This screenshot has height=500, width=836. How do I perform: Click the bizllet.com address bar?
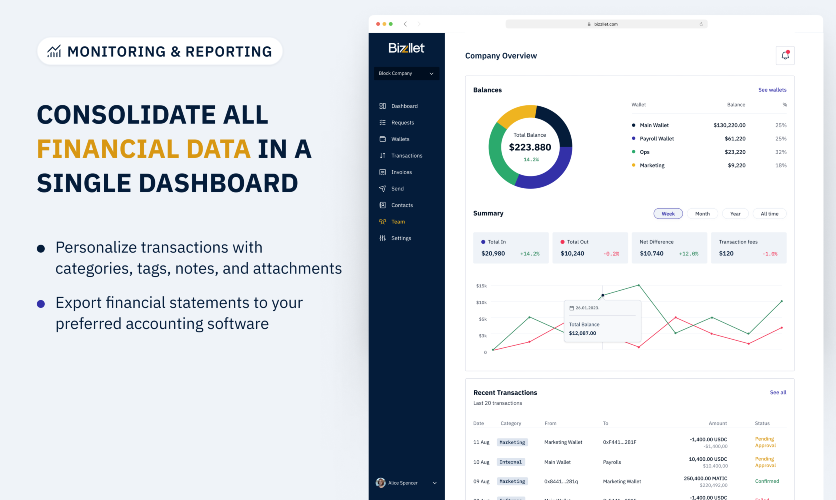(606, 24)
